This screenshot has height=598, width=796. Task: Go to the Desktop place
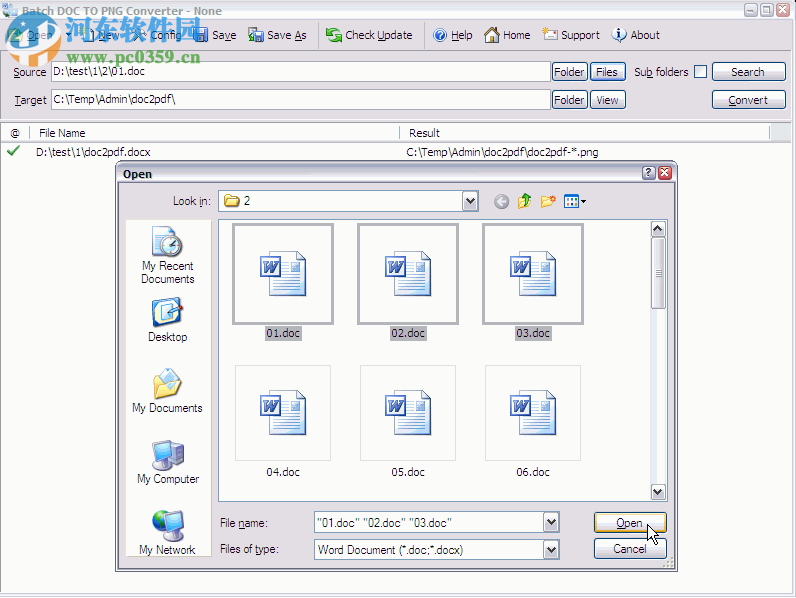point(168,320)
